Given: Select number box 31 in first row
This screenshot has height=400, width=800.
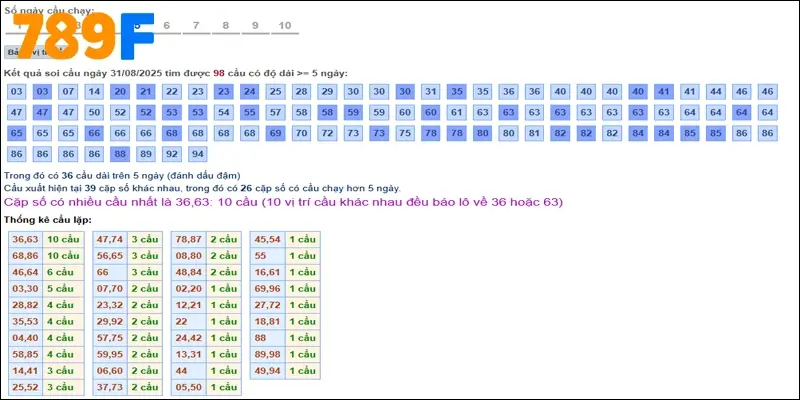Looking at the screenshot, I should coord(431,92).
